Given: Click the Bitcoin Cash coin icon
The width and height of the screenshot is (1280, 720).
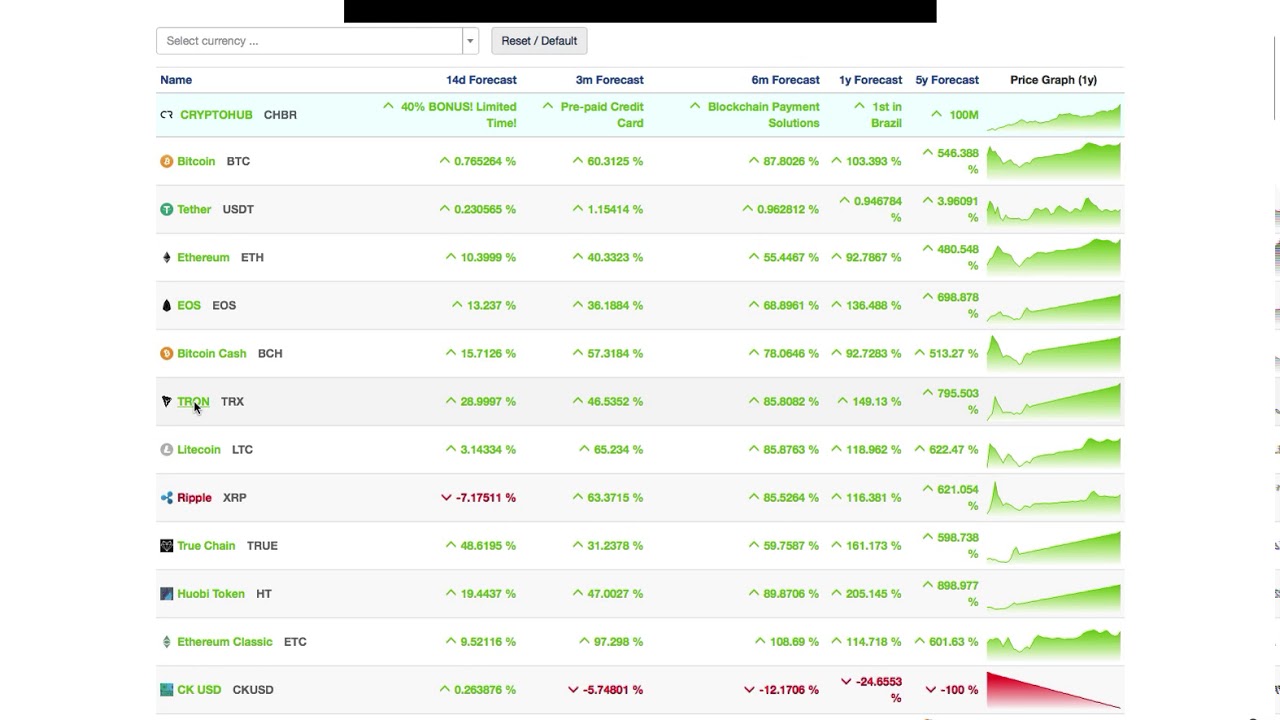Looking at the screenshot, I should point(166,353).
